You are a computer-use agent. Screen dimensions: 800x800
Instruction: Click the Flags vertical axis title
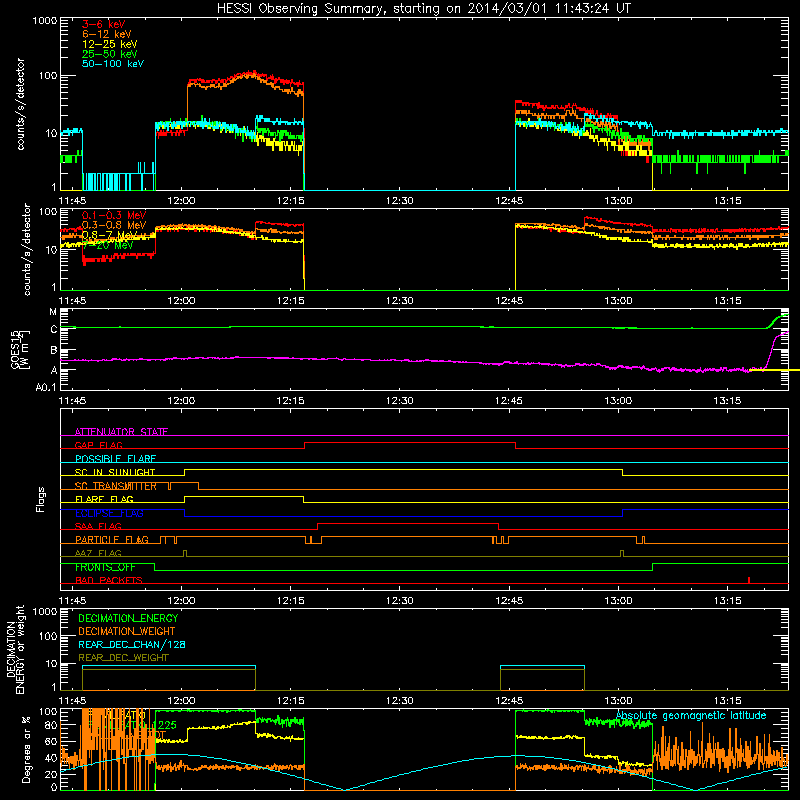pyautogui.click(x=41, y=499)
